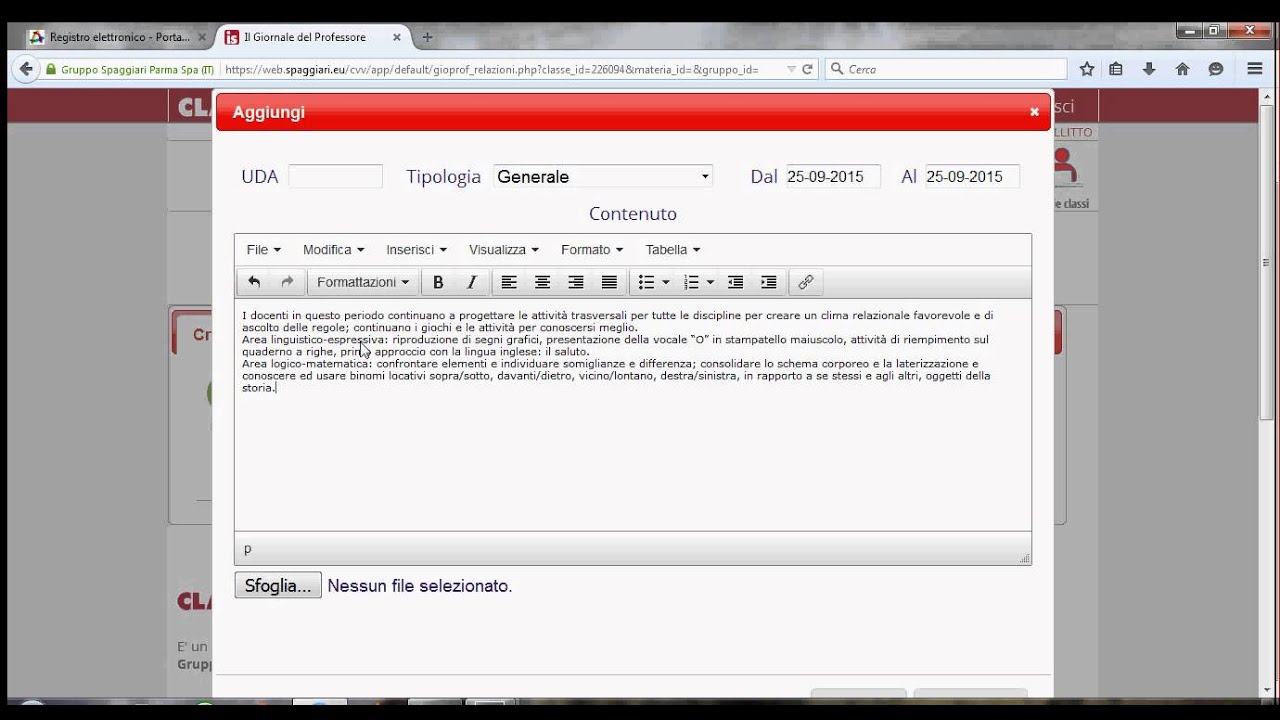This screenshot has height=720, width=1280.
Task: Insert a hyperlink with the link icon
Action: [x=806, y=282]
